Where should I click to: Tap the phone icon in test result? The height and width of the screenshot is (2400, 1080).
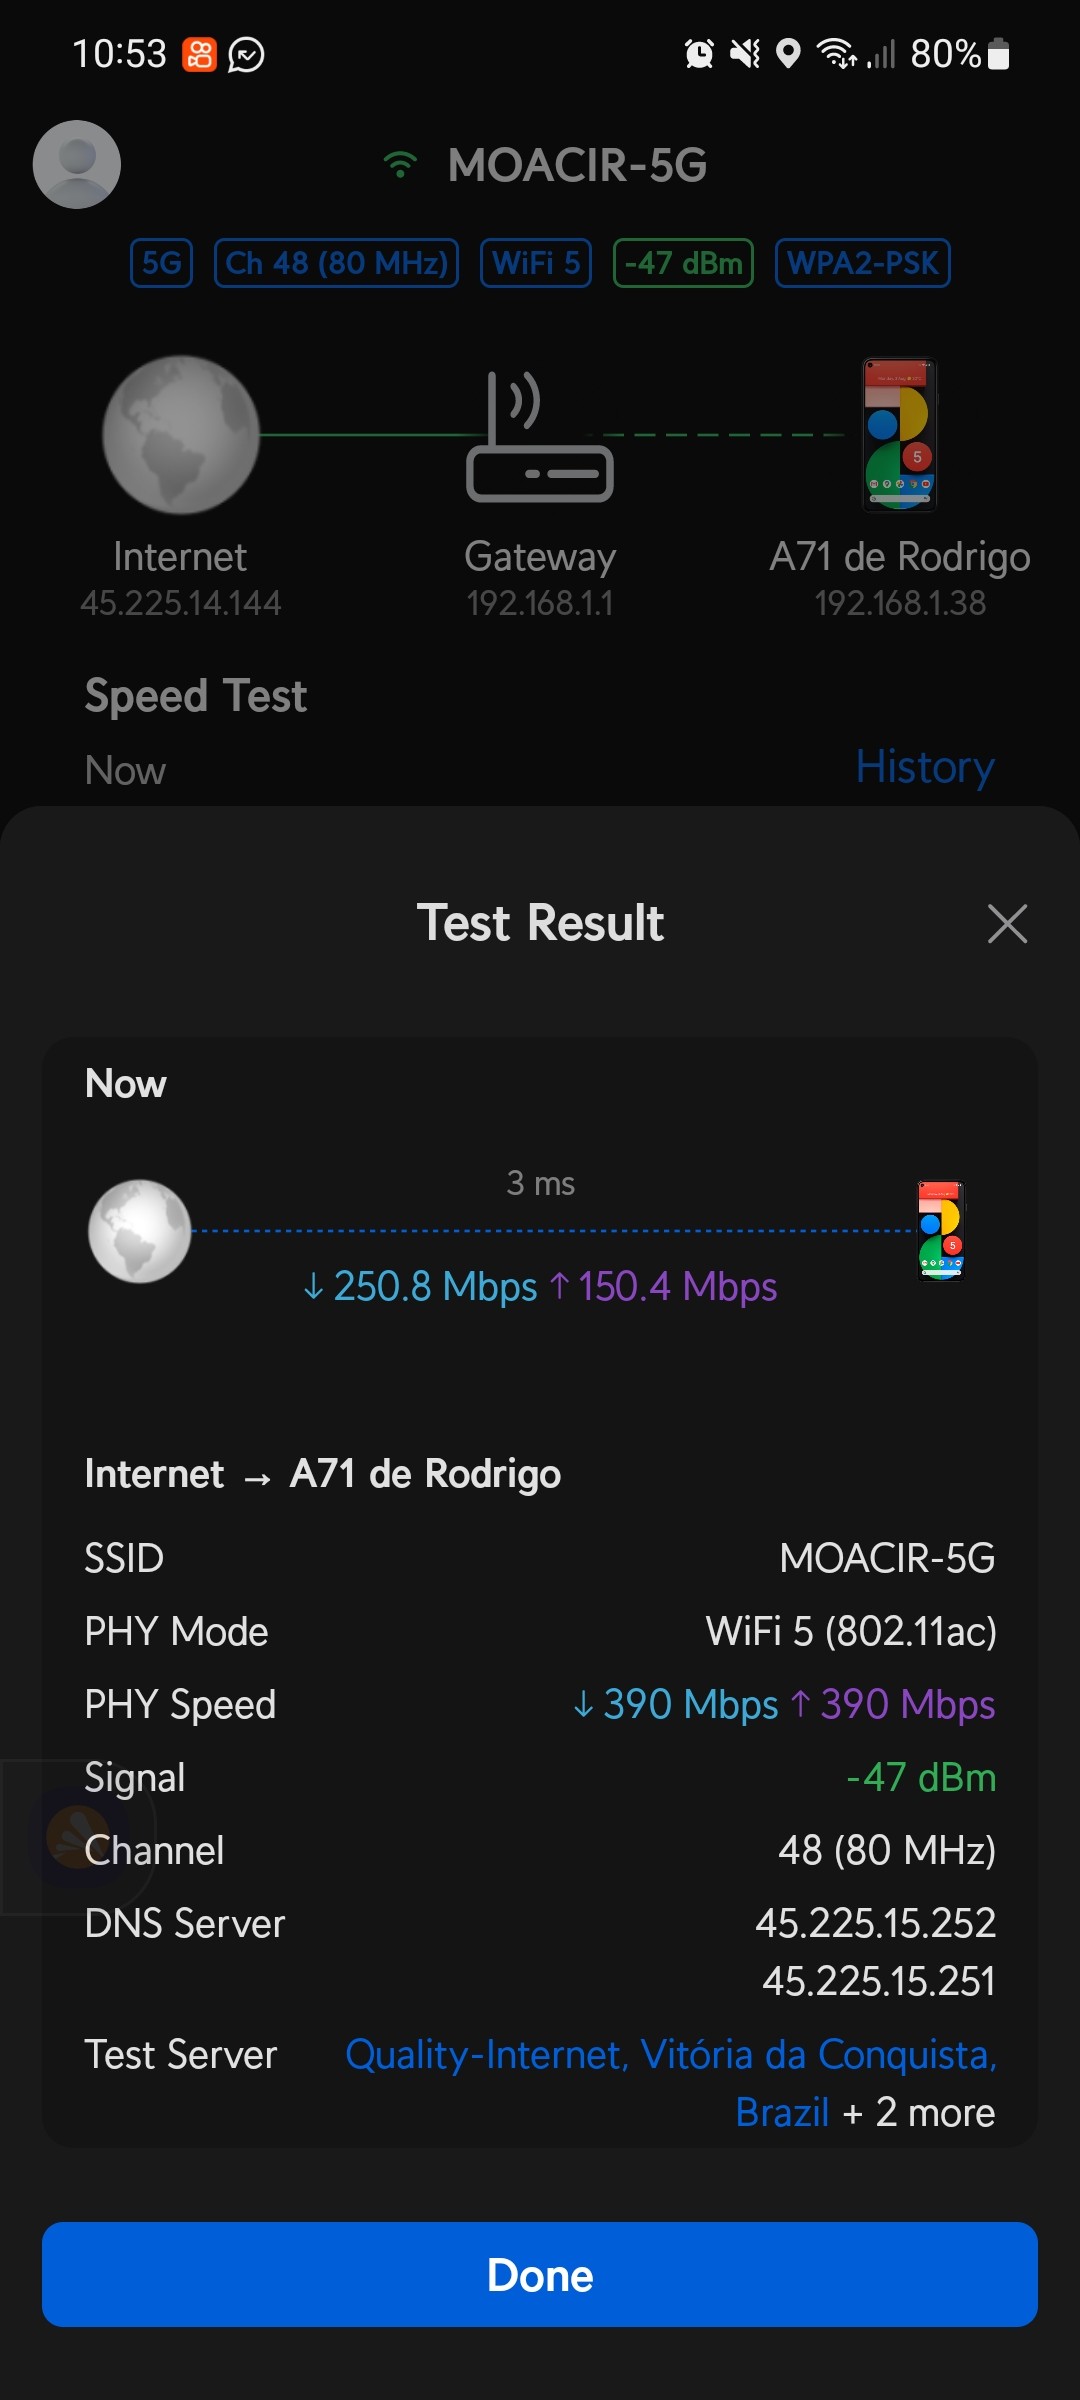[941, 1231]
